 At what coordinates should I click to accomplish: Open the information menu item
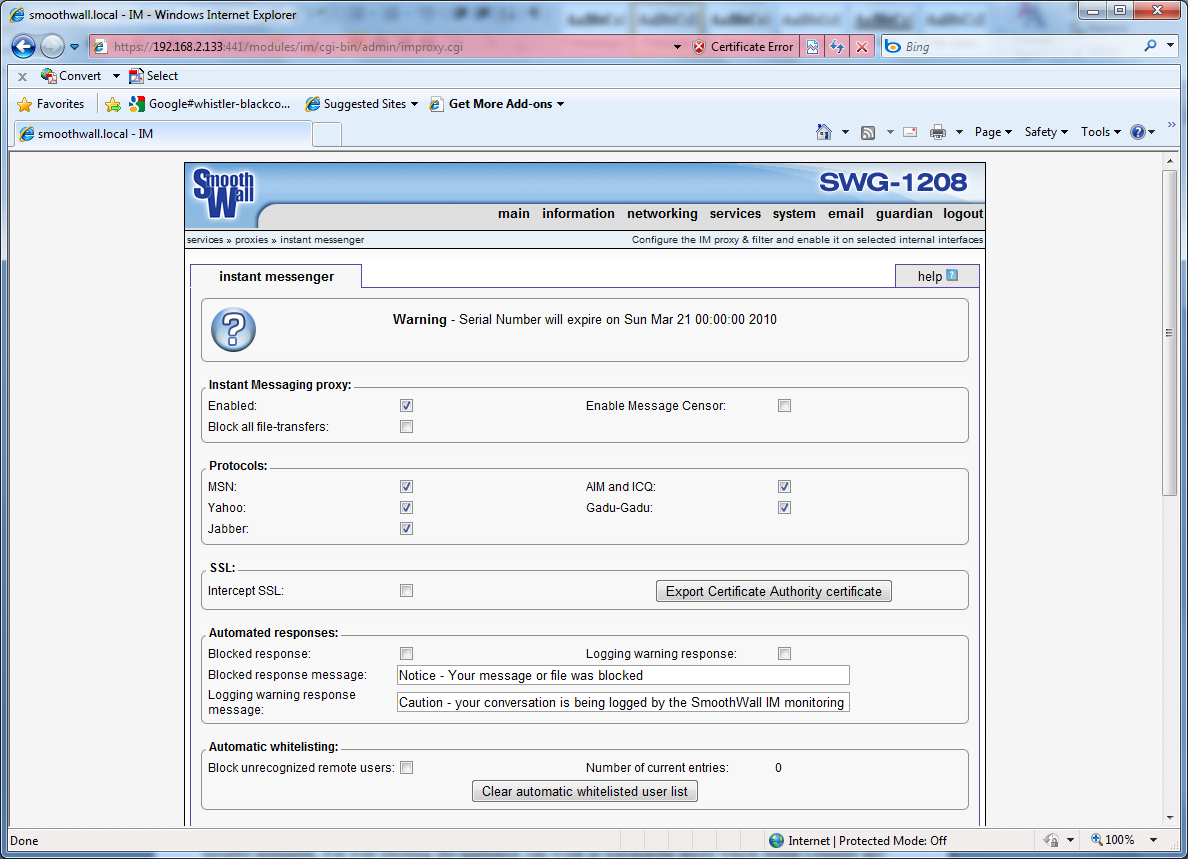(578, 214)
